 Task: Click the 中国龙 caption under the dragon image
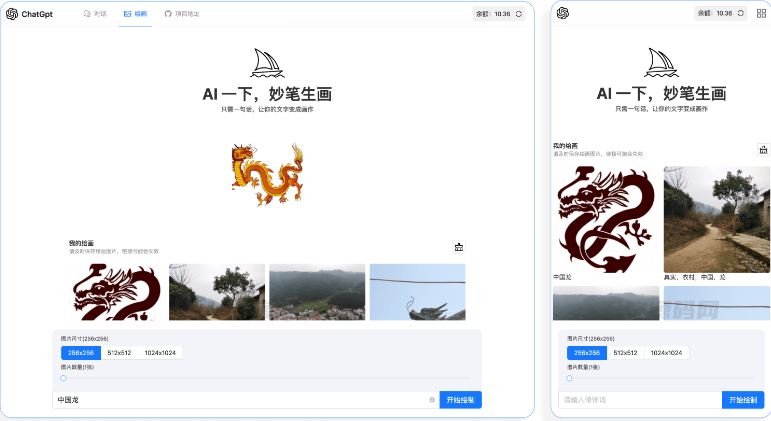coord(562,277)
